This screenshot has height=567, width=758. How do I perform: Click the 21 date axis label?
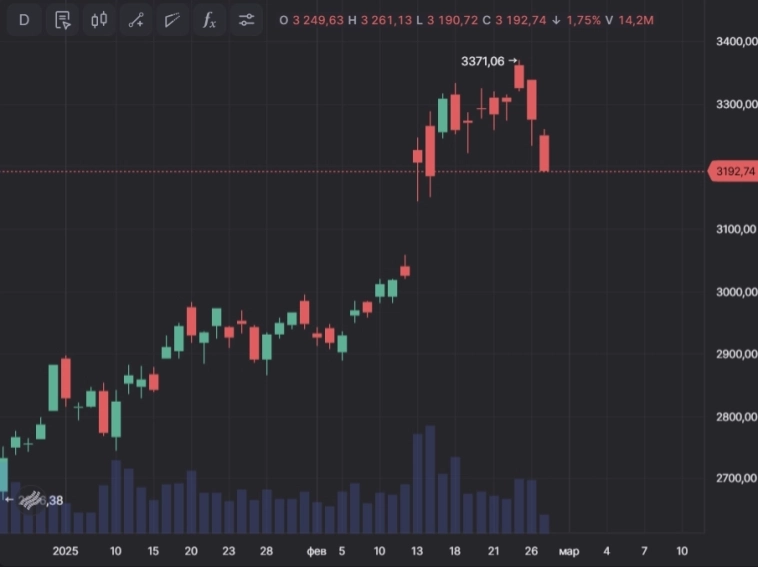493,551
